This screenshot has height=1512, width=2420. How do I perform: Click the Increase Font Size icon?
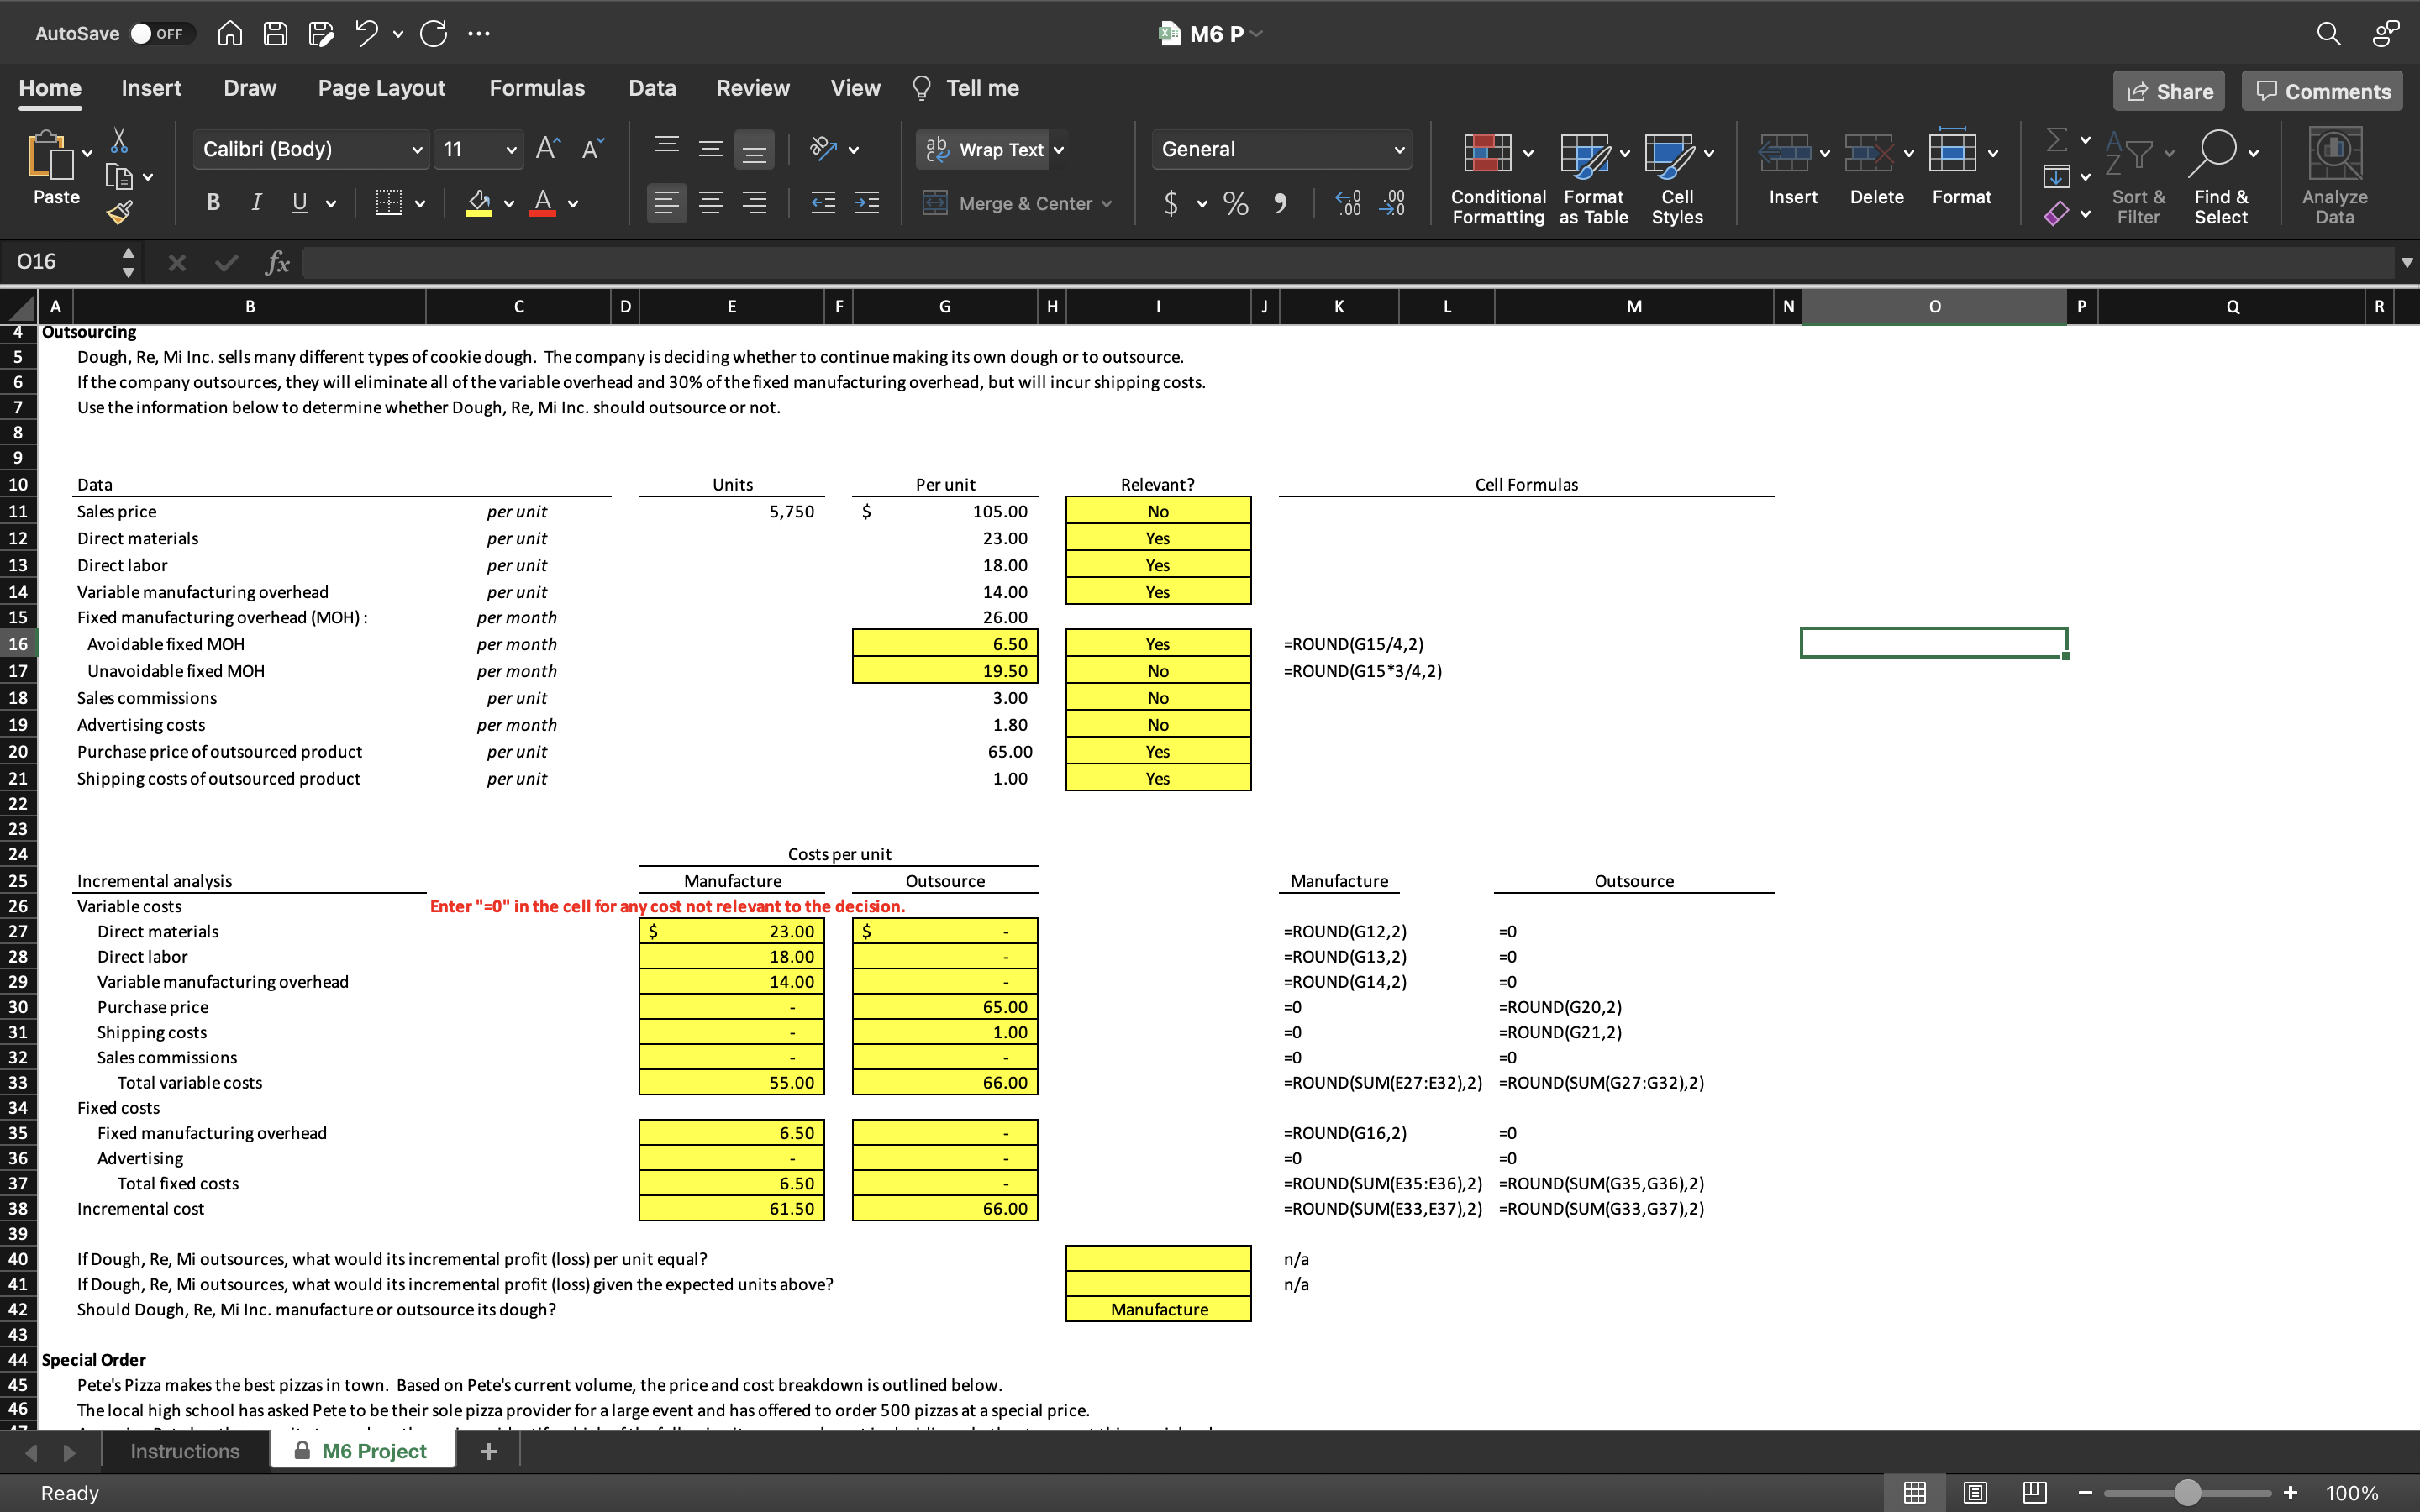[548, 149]
